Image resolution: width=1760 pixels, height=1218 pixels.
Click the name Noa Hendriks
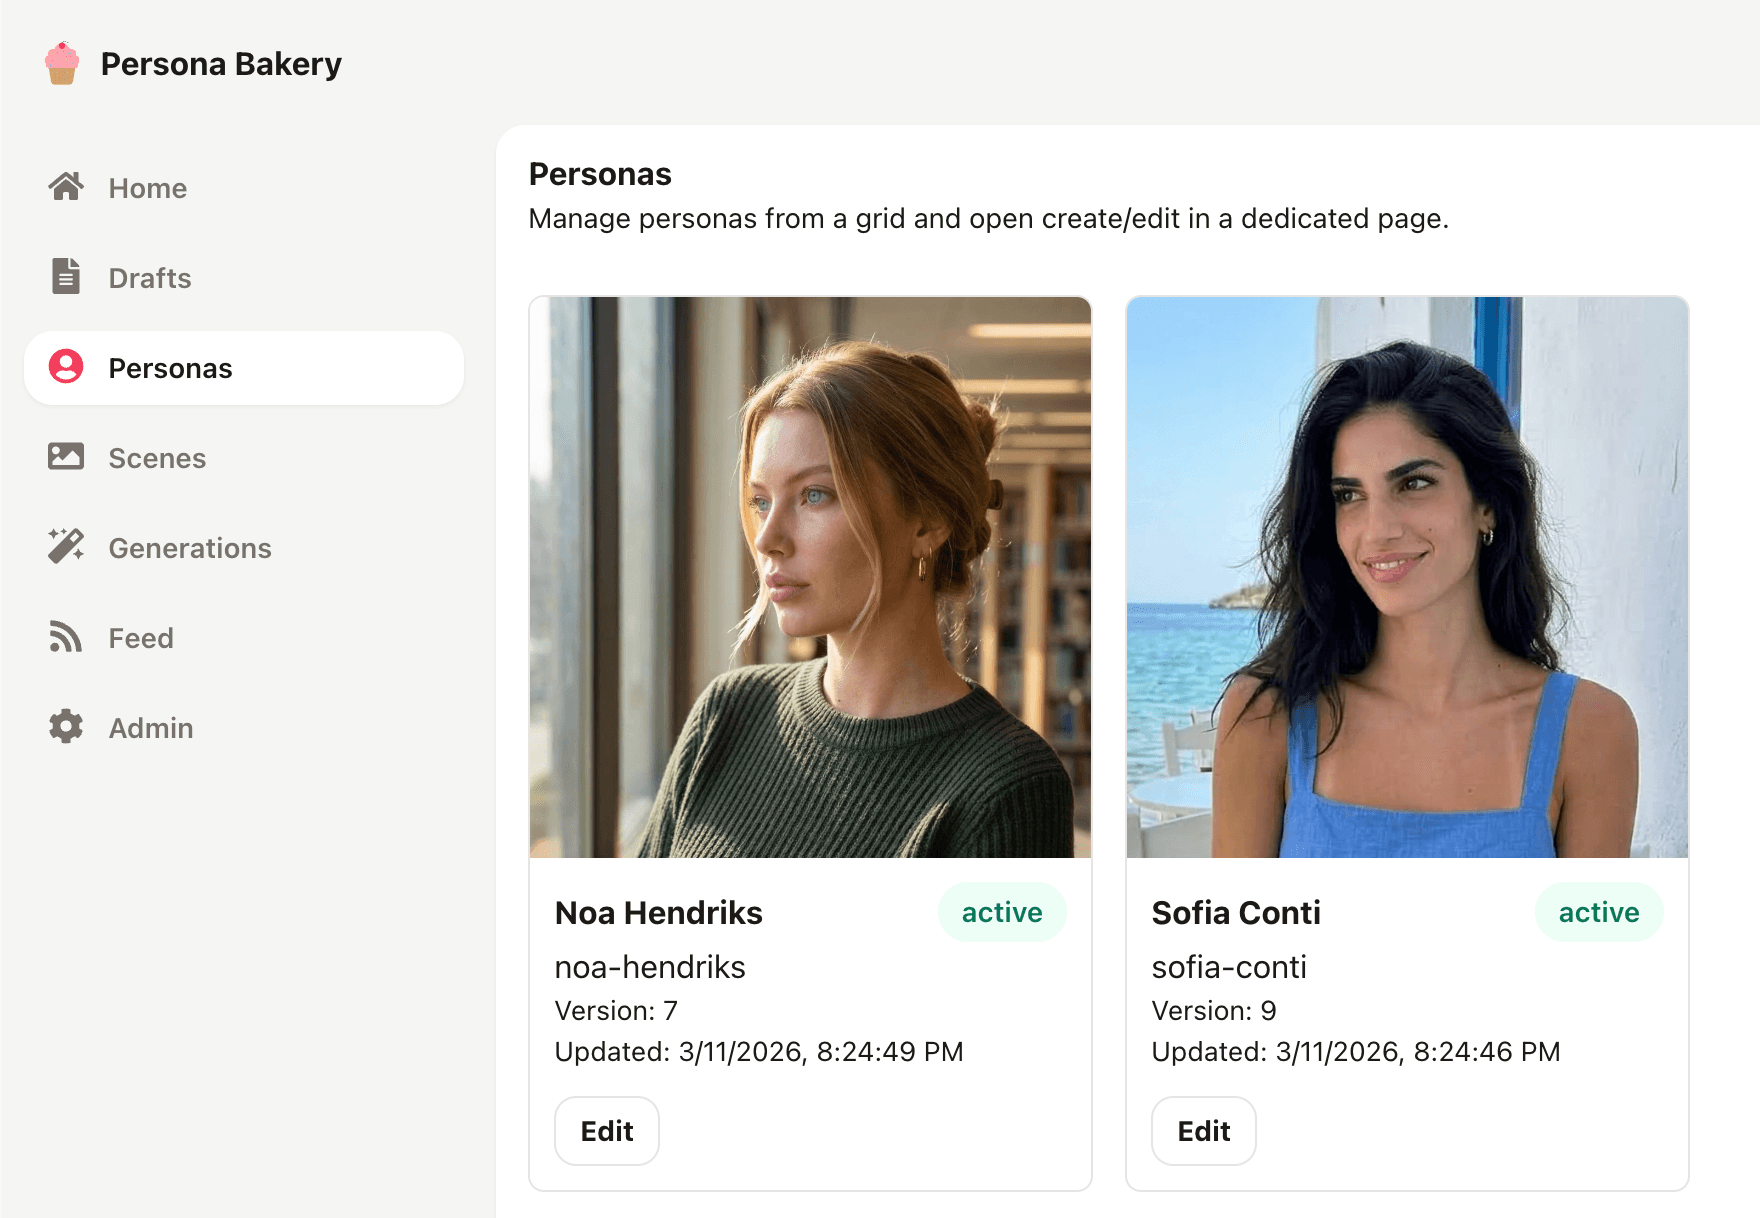pos(658,911)
